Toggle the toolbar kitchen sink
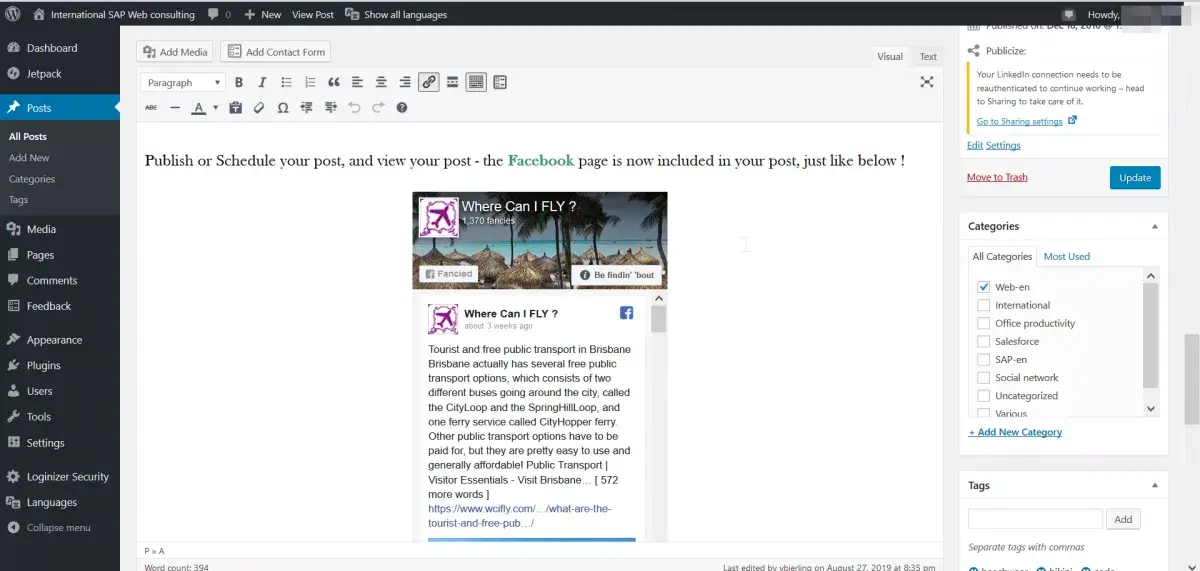This screenshot has height=571, width=1200. point(476,82)
